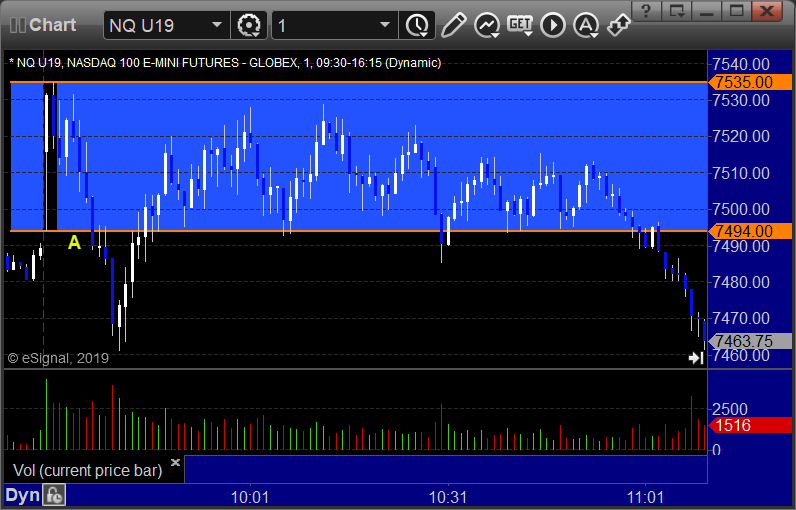Open the window options dropdown in title bar
This screenshot has width=796, height=510.
677,10
